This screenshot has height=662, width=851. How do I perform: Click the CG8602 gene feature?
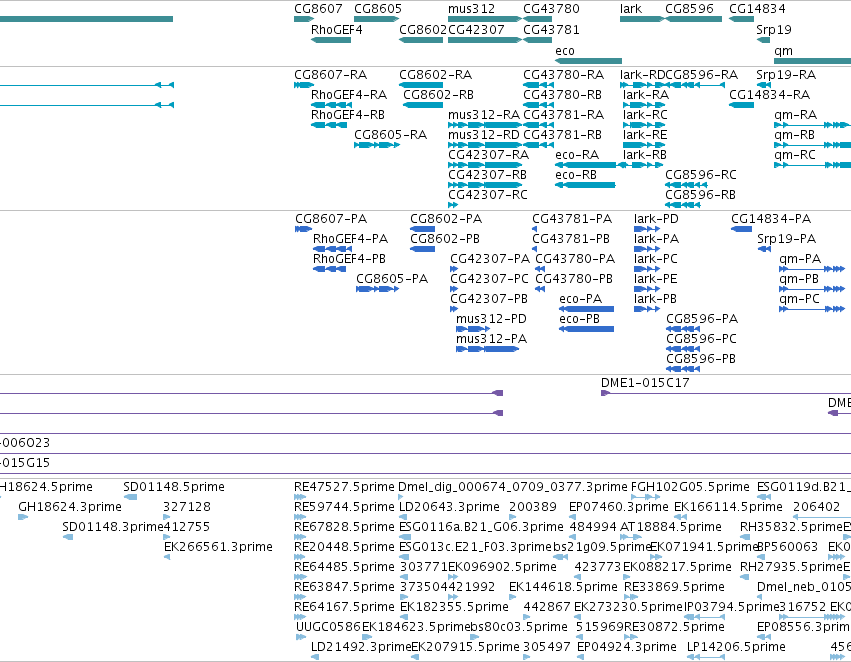421,40
